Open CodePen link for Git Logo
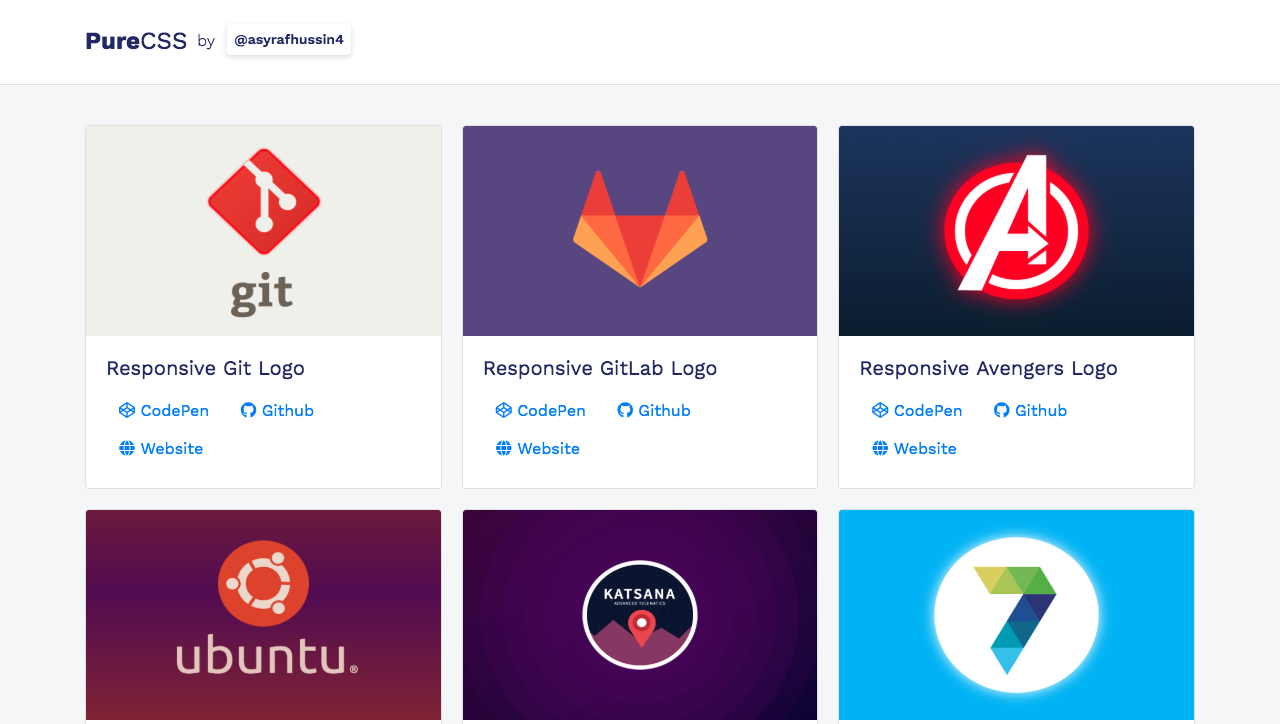1280x724 pixels. pos(164,410)
